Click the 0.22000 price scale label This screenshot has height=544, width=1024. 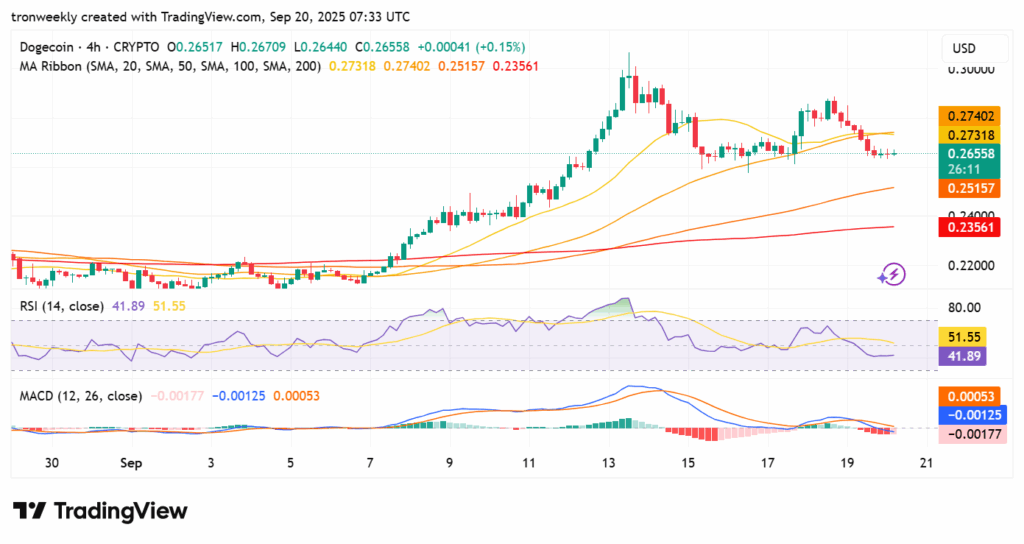coord(971,266)
